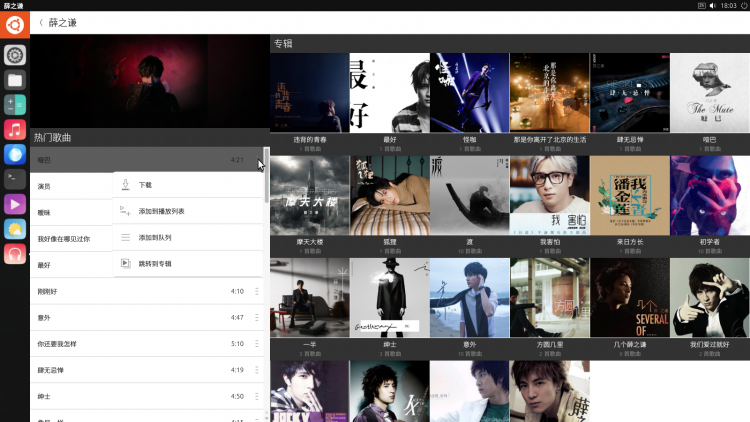Open the album cover 方圆几里
Screen dimensions: 750x422
pos(550,298)
